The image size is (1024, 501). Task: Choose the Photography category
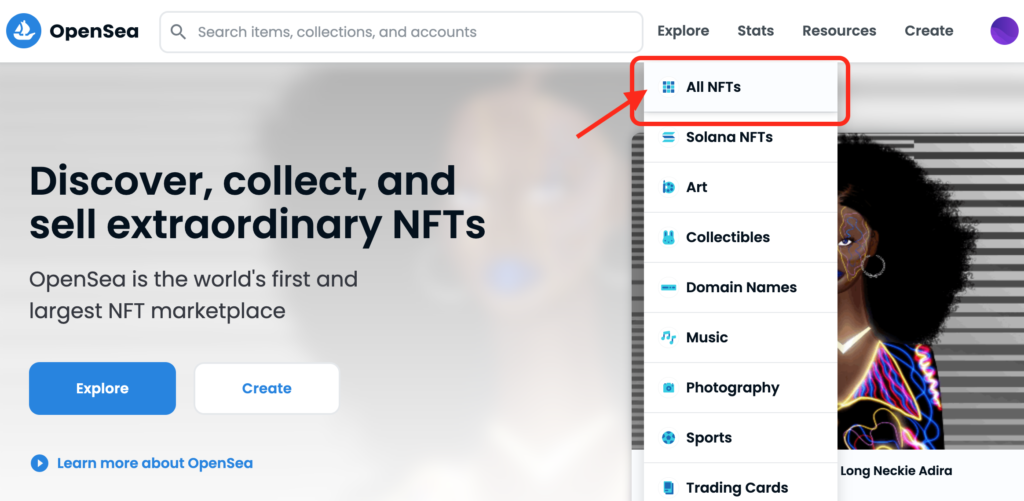(x=741, y=388)
